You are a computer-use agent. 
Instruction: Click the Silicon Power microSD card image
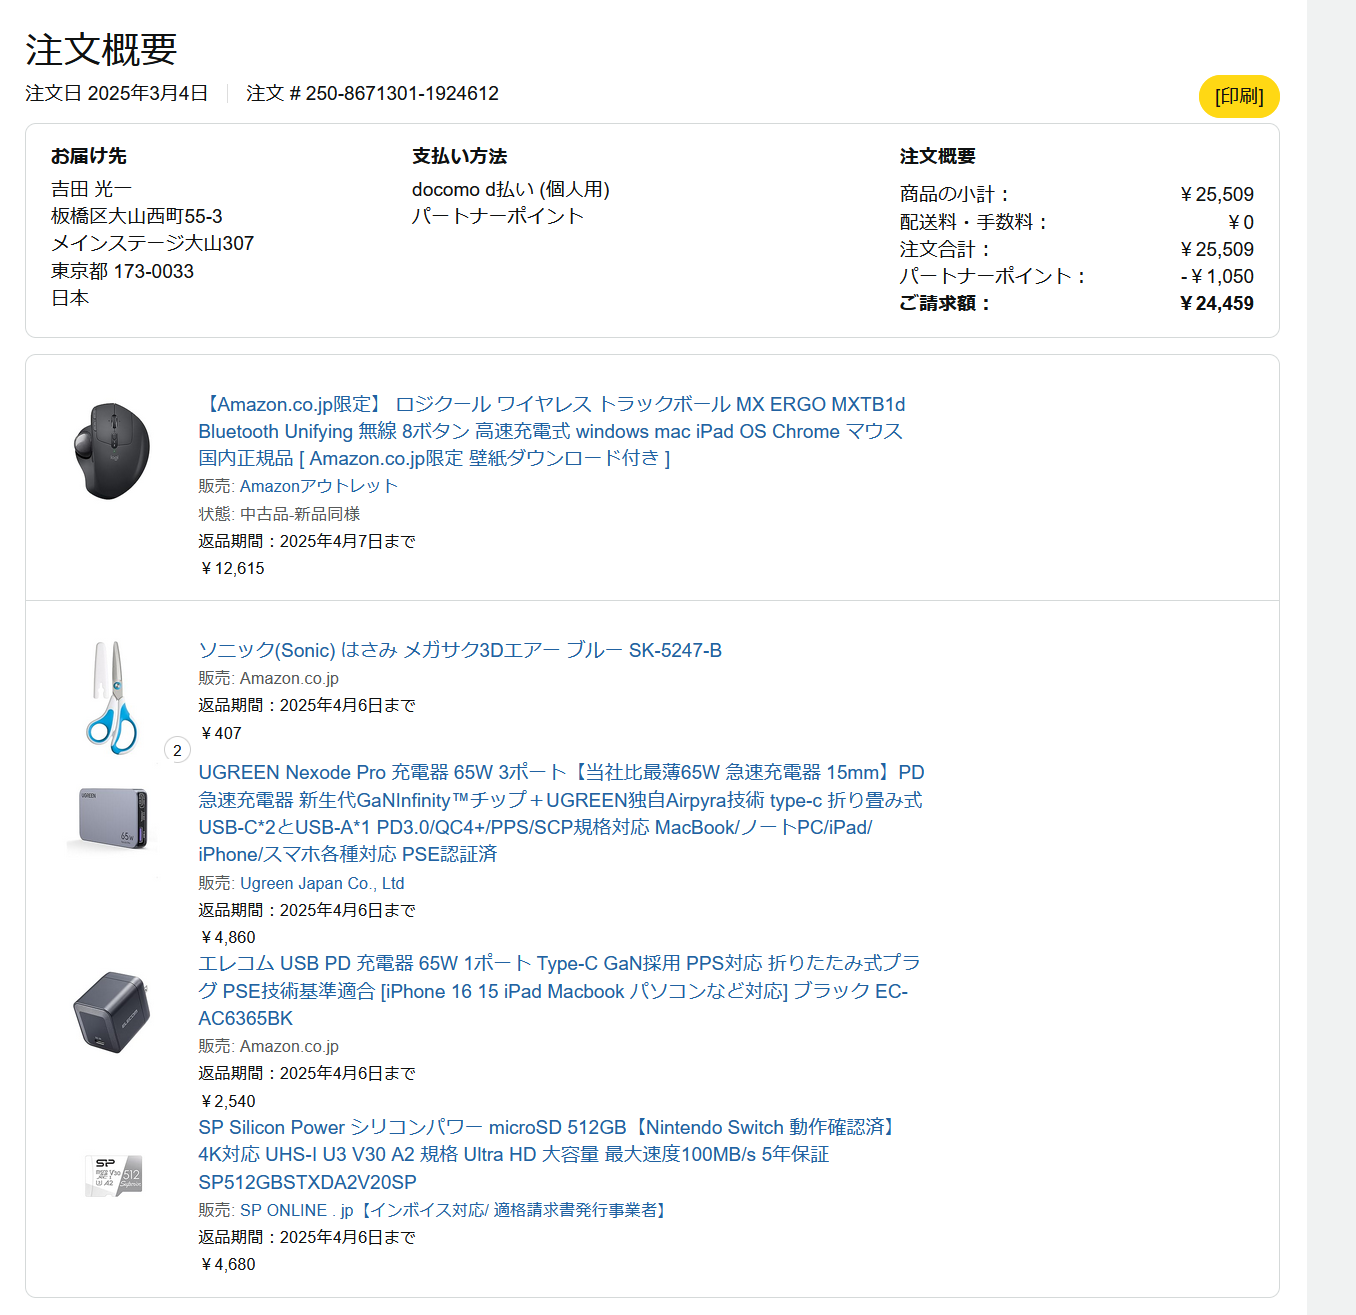point(113,1176)
